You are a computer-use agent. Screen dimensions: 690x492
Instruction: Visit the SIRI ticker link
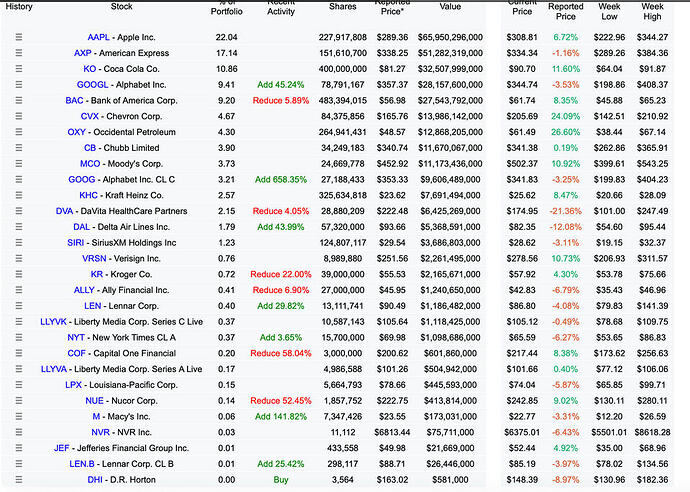click(x=76, y=242)
